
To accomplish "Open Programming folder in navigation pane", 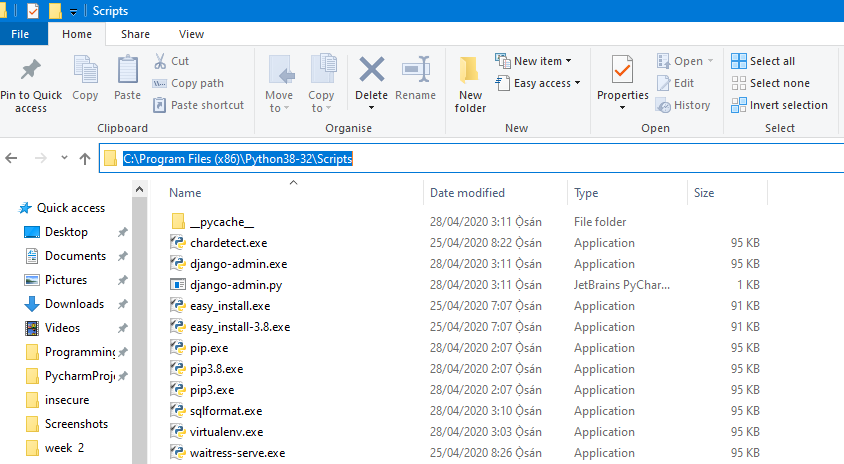I will tap(71, 352).
